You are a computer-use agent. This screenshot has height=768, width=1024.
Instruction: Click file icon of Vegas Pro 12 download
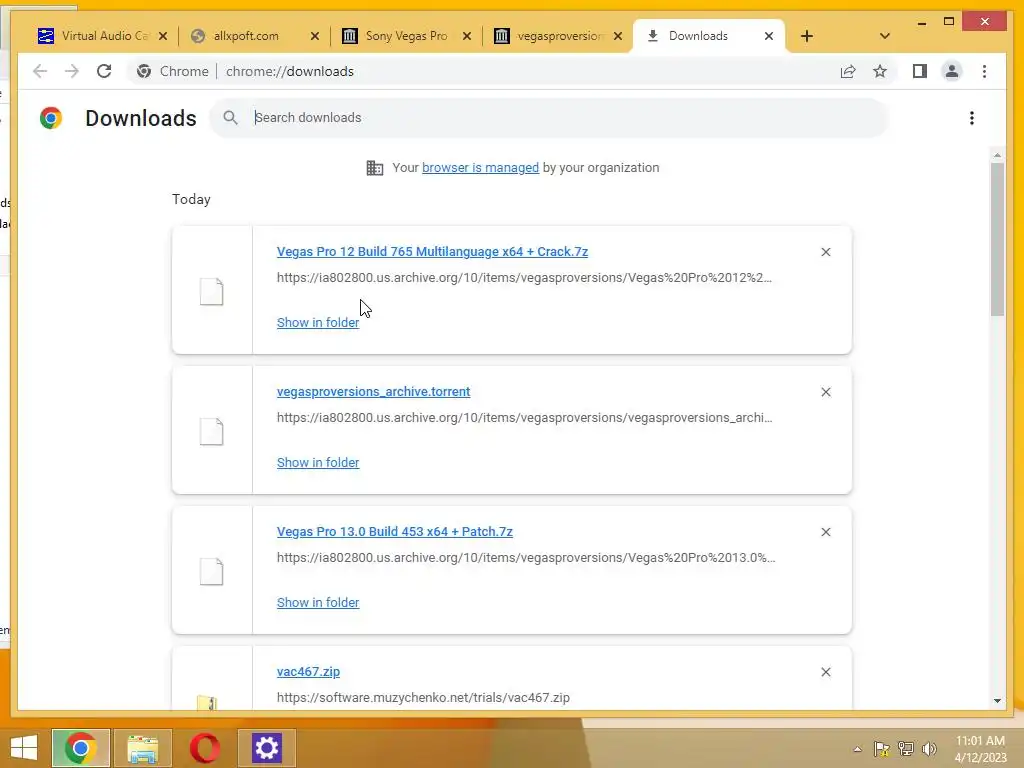tap(212, 291)
